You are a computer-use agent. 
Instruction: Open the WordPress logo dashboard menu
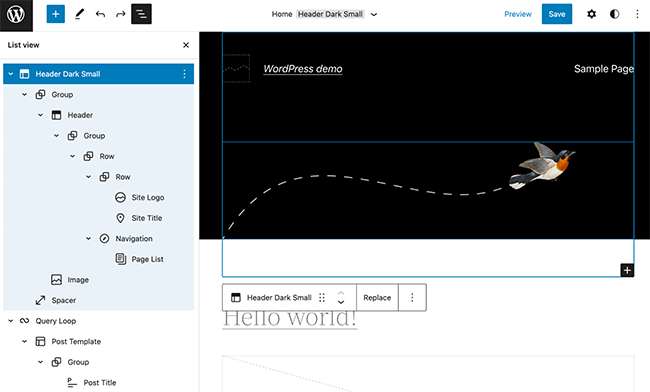tap(16, 15)
